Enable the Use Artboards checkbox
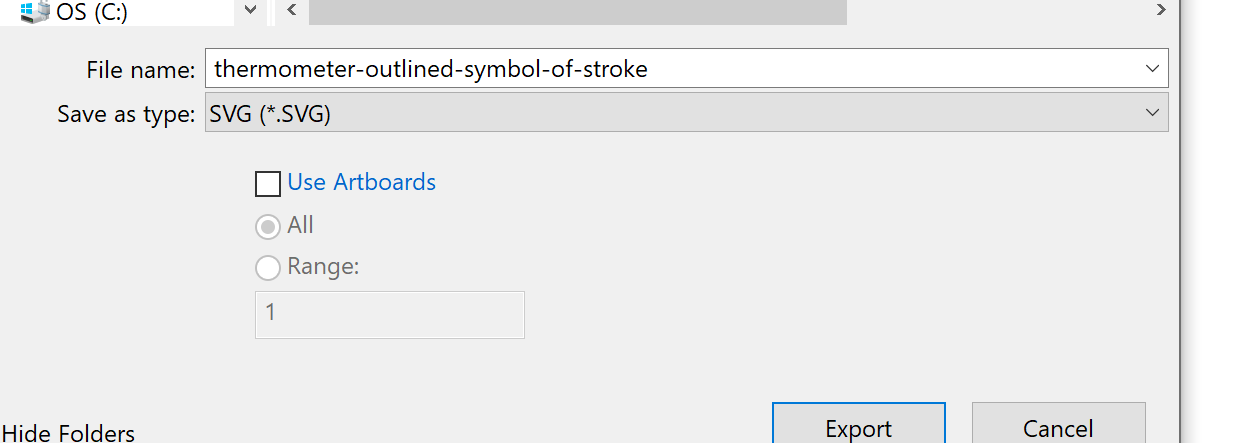This screenshot has height=443, width=1238. tap(268, 184)
